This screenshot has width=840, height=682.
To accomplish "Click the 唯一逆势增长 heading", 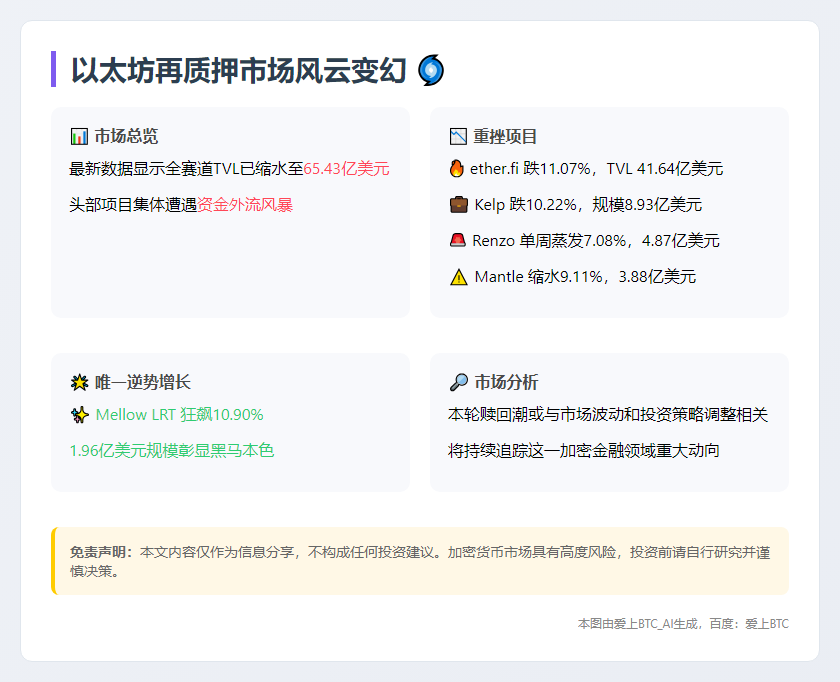I will tap(143, 383).
